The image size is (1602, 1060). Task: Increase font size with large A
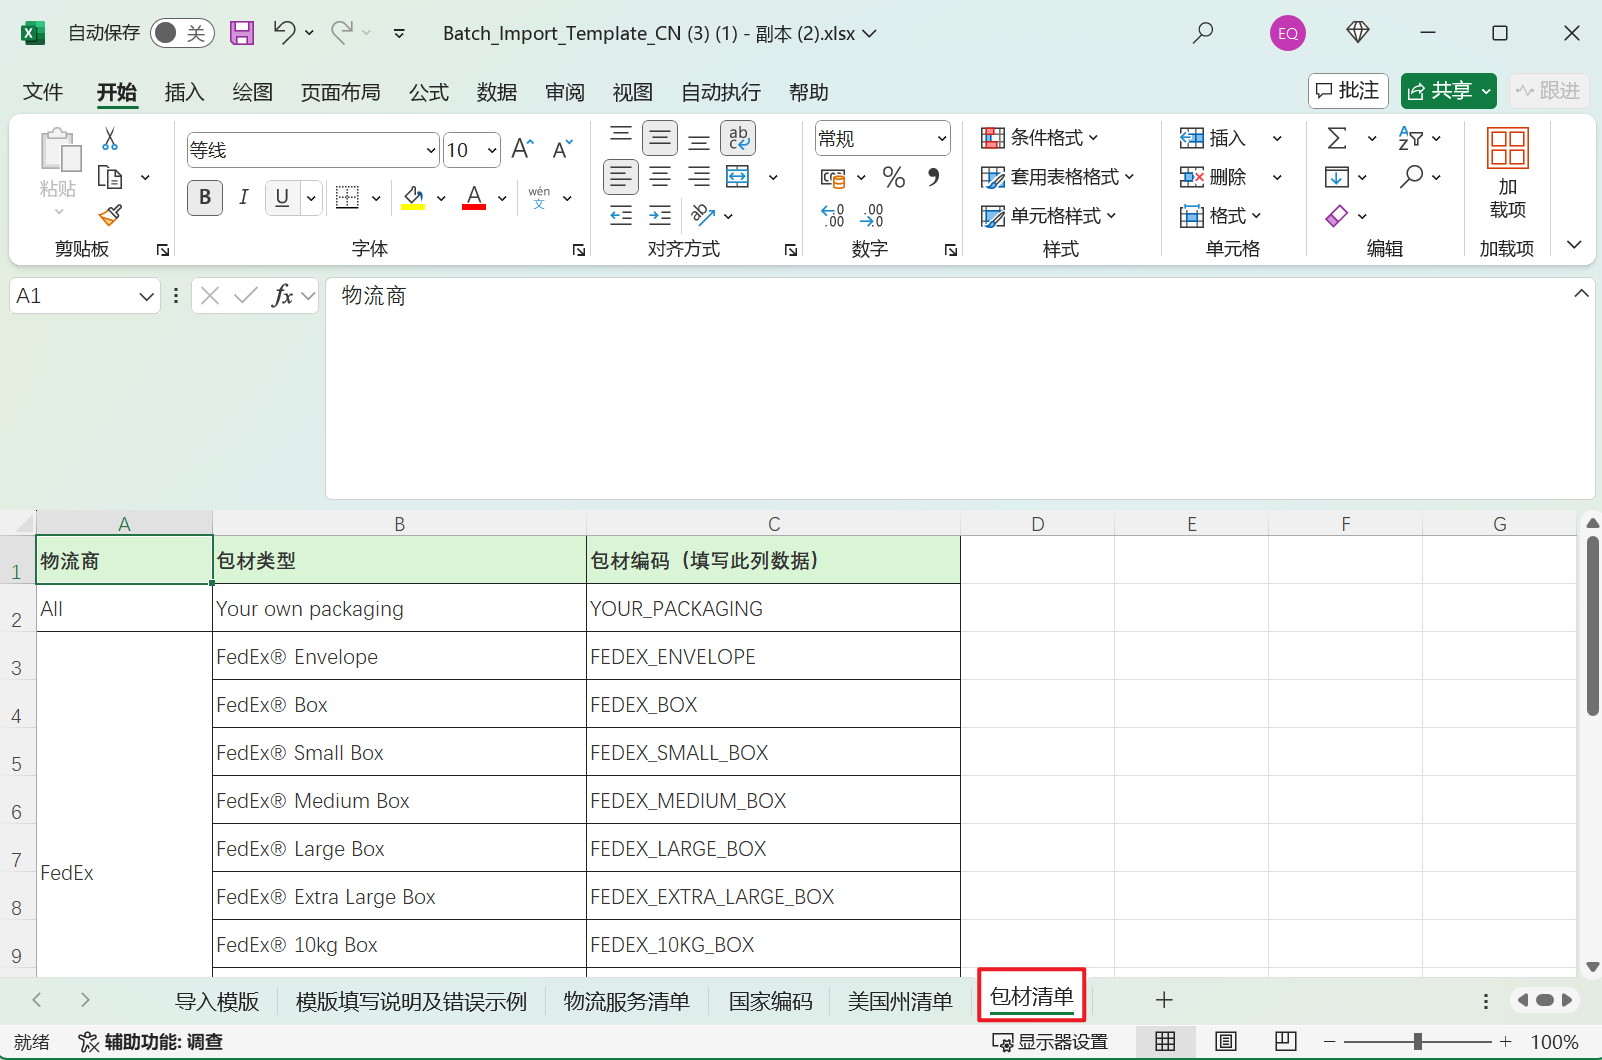522,150
